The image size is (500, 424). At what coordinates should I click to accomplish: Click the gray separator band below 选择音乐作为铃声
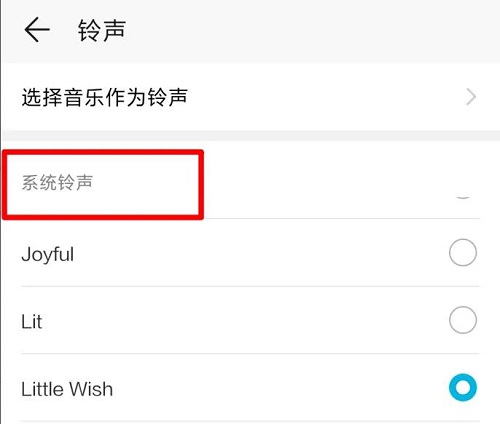pos(251,136)
